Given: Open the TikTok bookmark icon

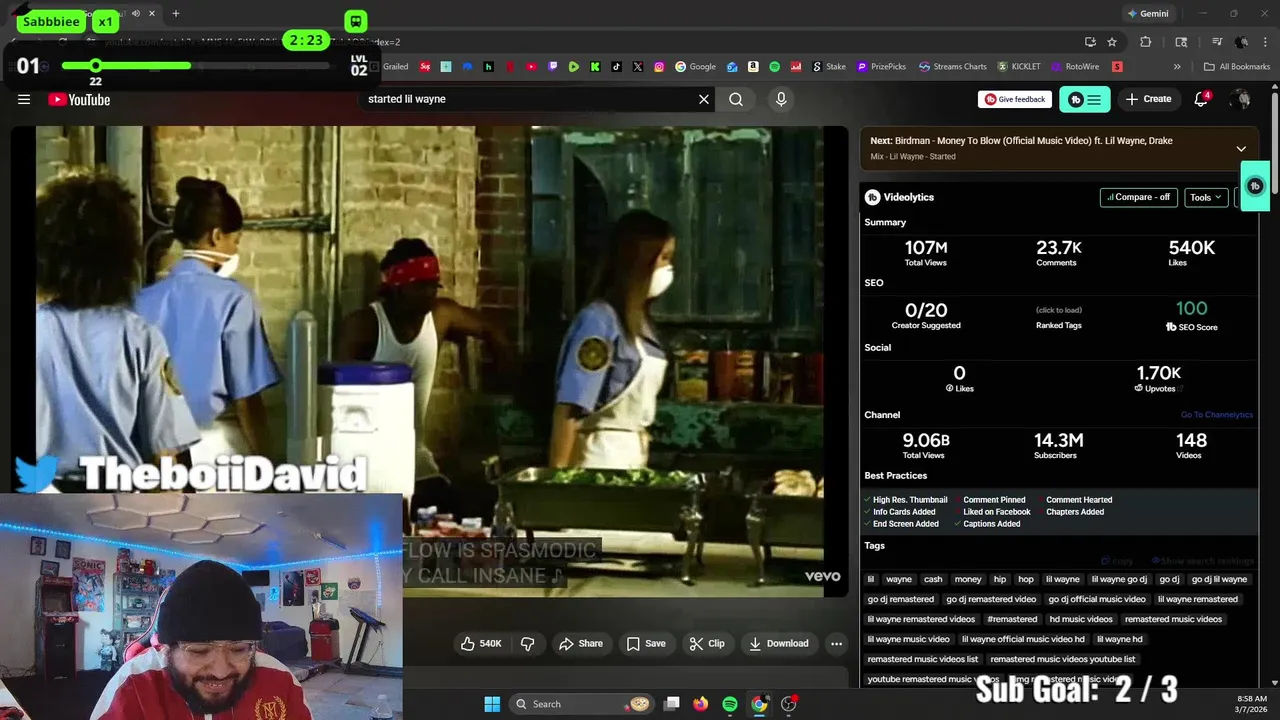Looking at the screenshot, I should pos(616,67).
